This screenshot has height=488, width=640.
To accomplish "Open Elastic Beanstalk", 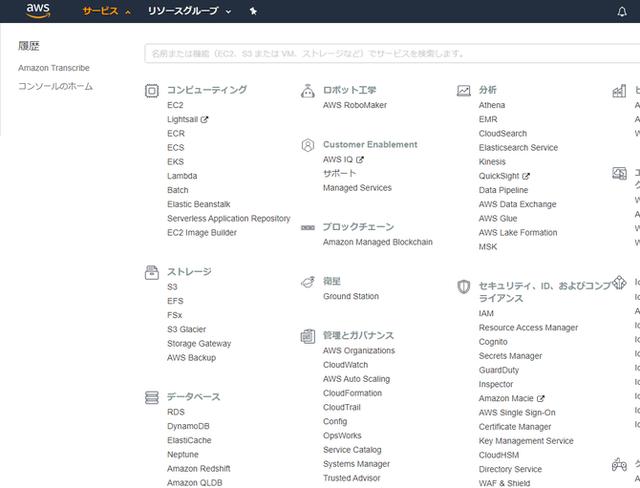I will point(199,204).
